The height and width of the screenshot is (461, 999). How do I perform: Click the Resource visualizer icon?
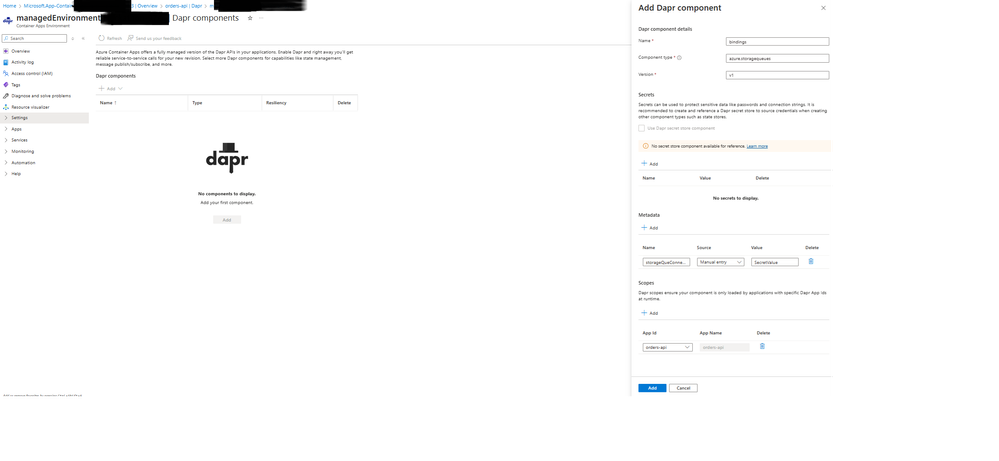[x=6, y=107]
